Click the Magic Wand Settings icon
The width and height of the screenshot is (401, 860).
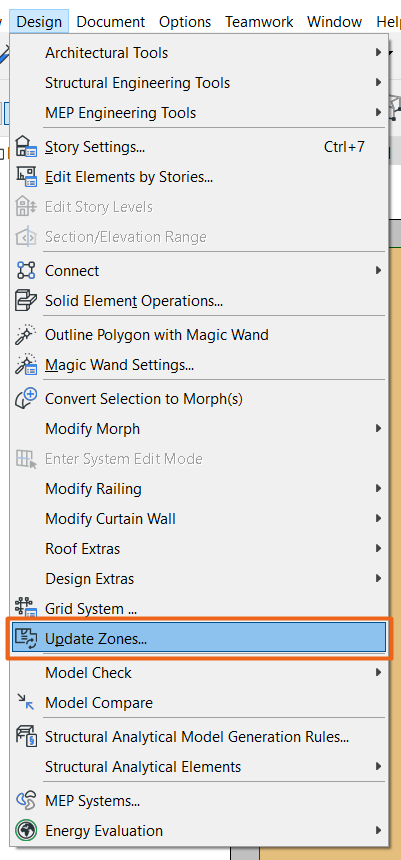tap(26, 365)
